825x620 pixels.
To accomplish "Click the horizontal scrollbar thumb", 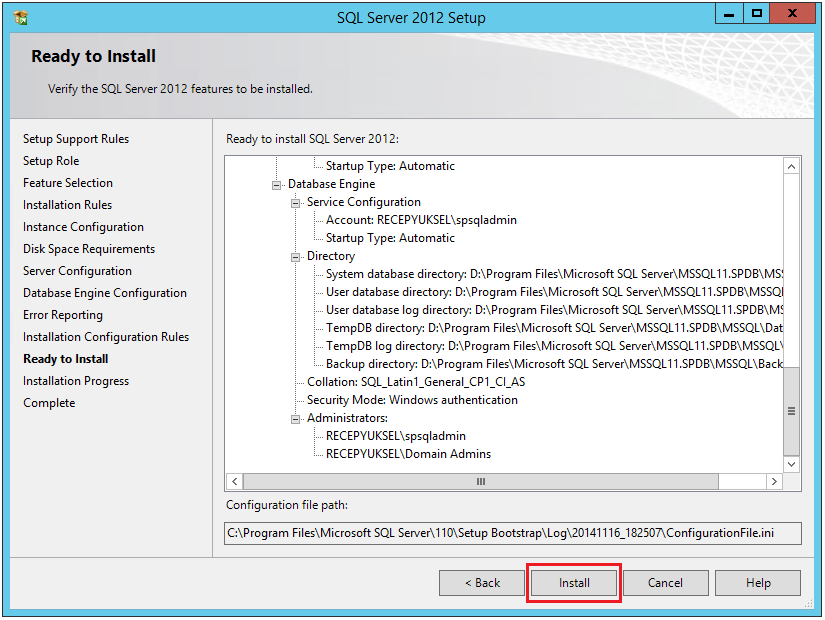I will 481,482.
